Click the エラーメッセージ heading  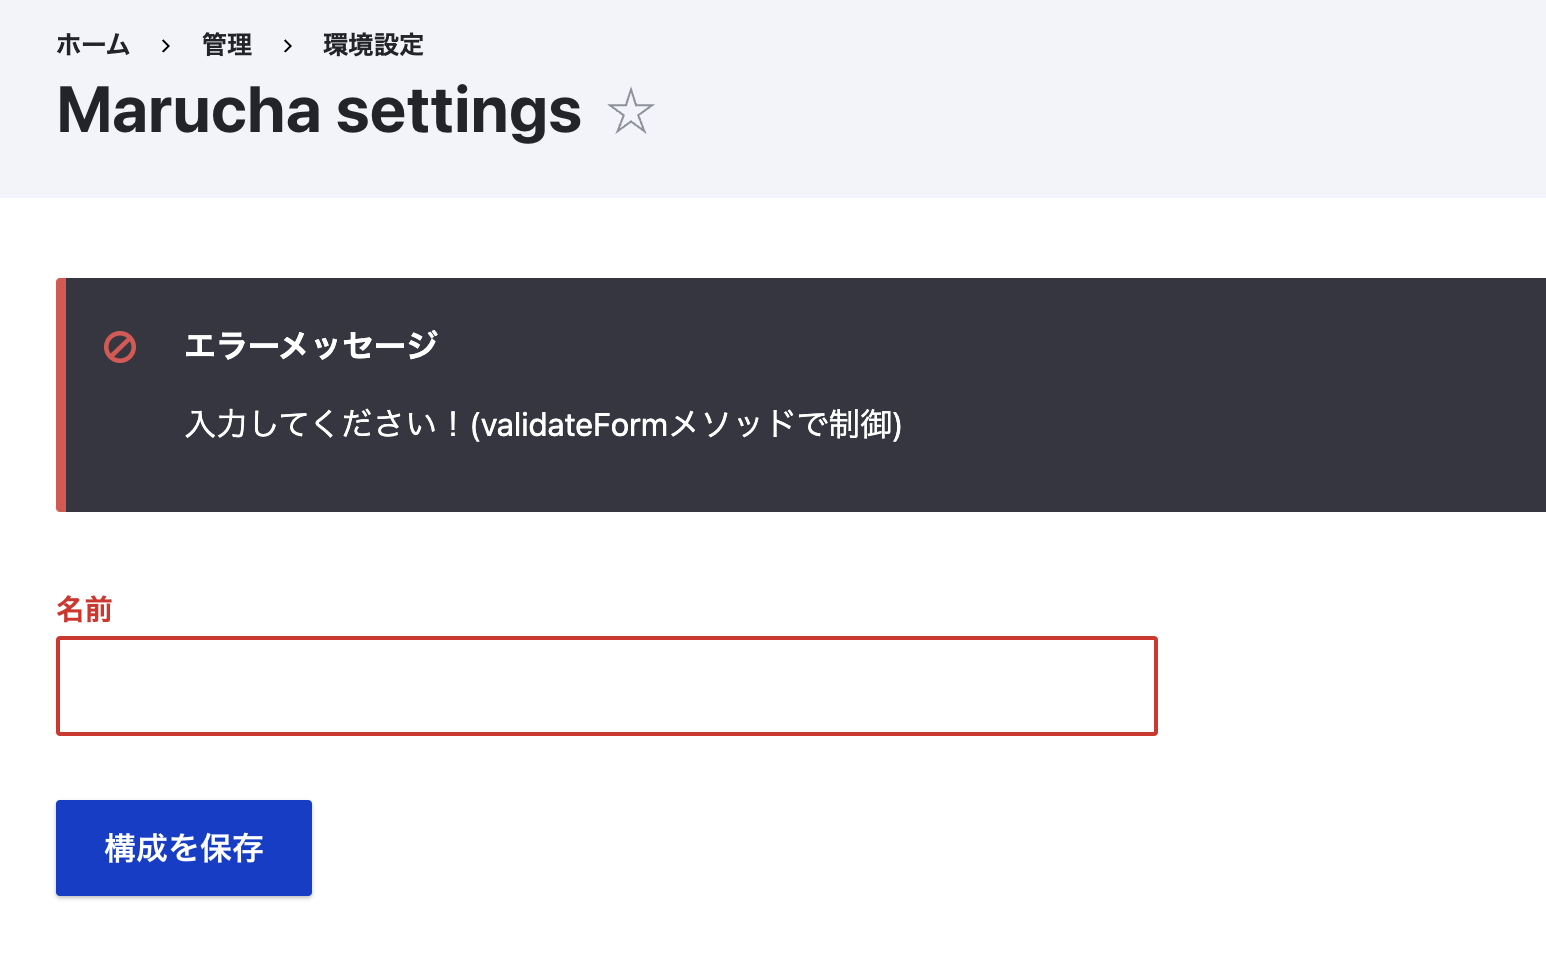click(311, 346)
